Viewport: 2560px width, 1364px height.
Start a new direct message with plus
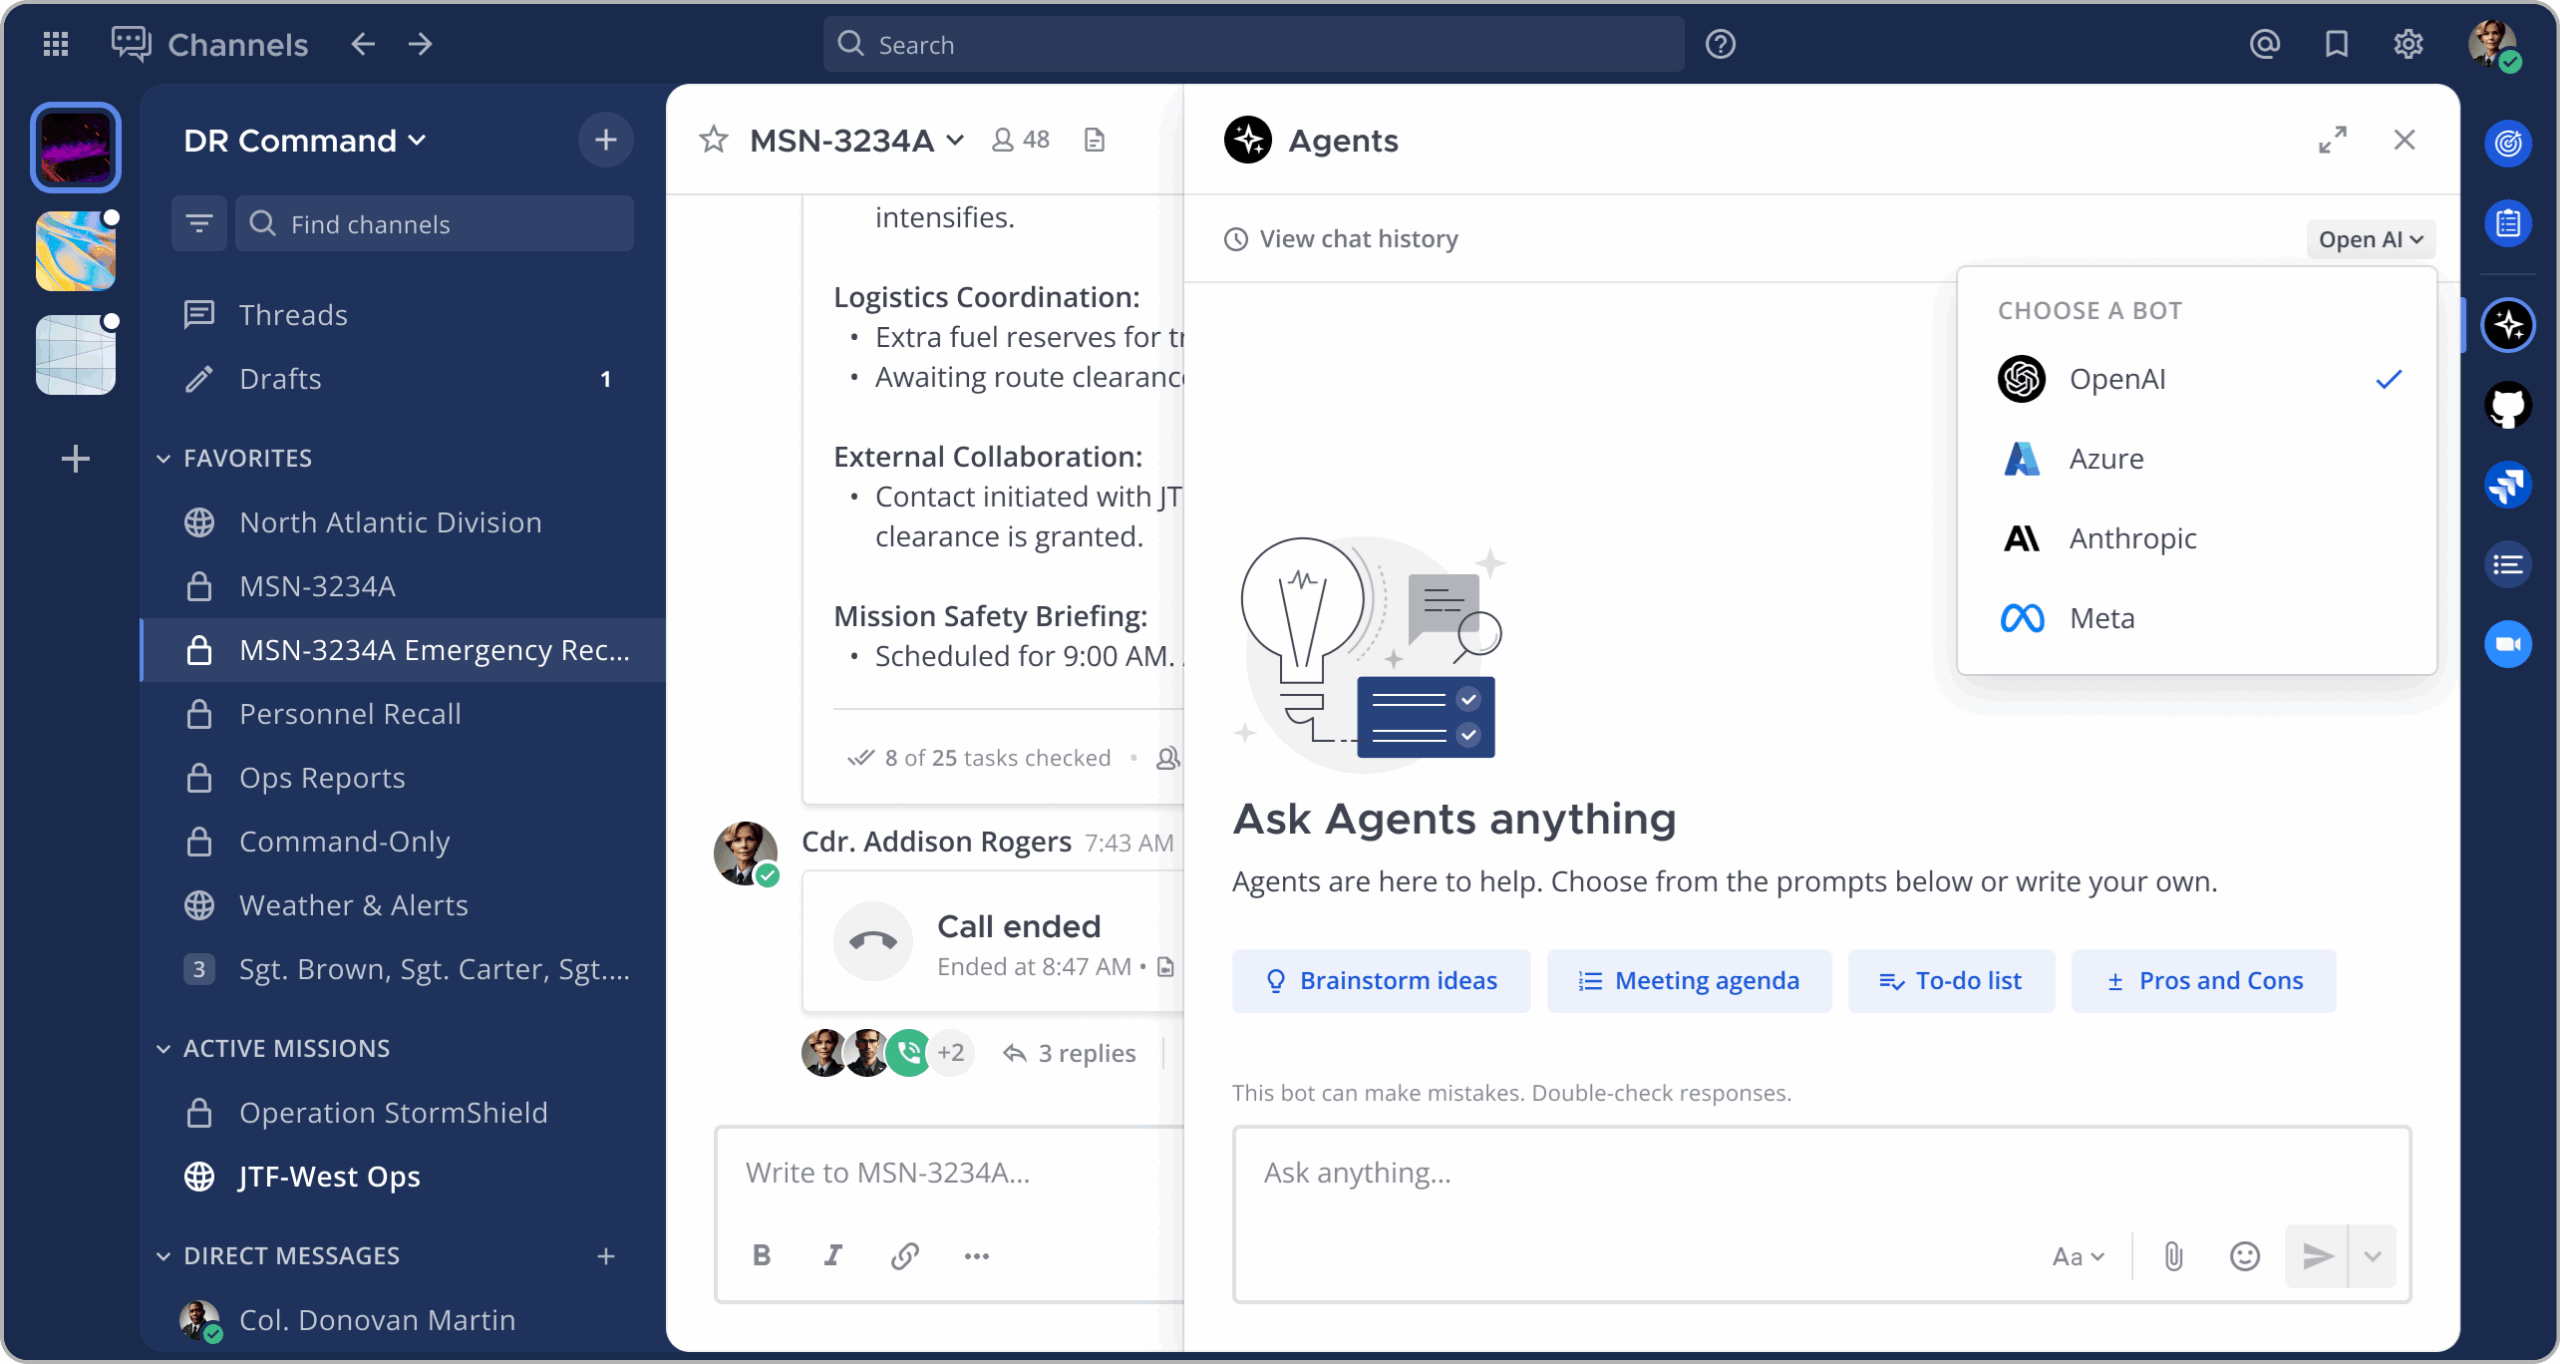coord(606,1256)
